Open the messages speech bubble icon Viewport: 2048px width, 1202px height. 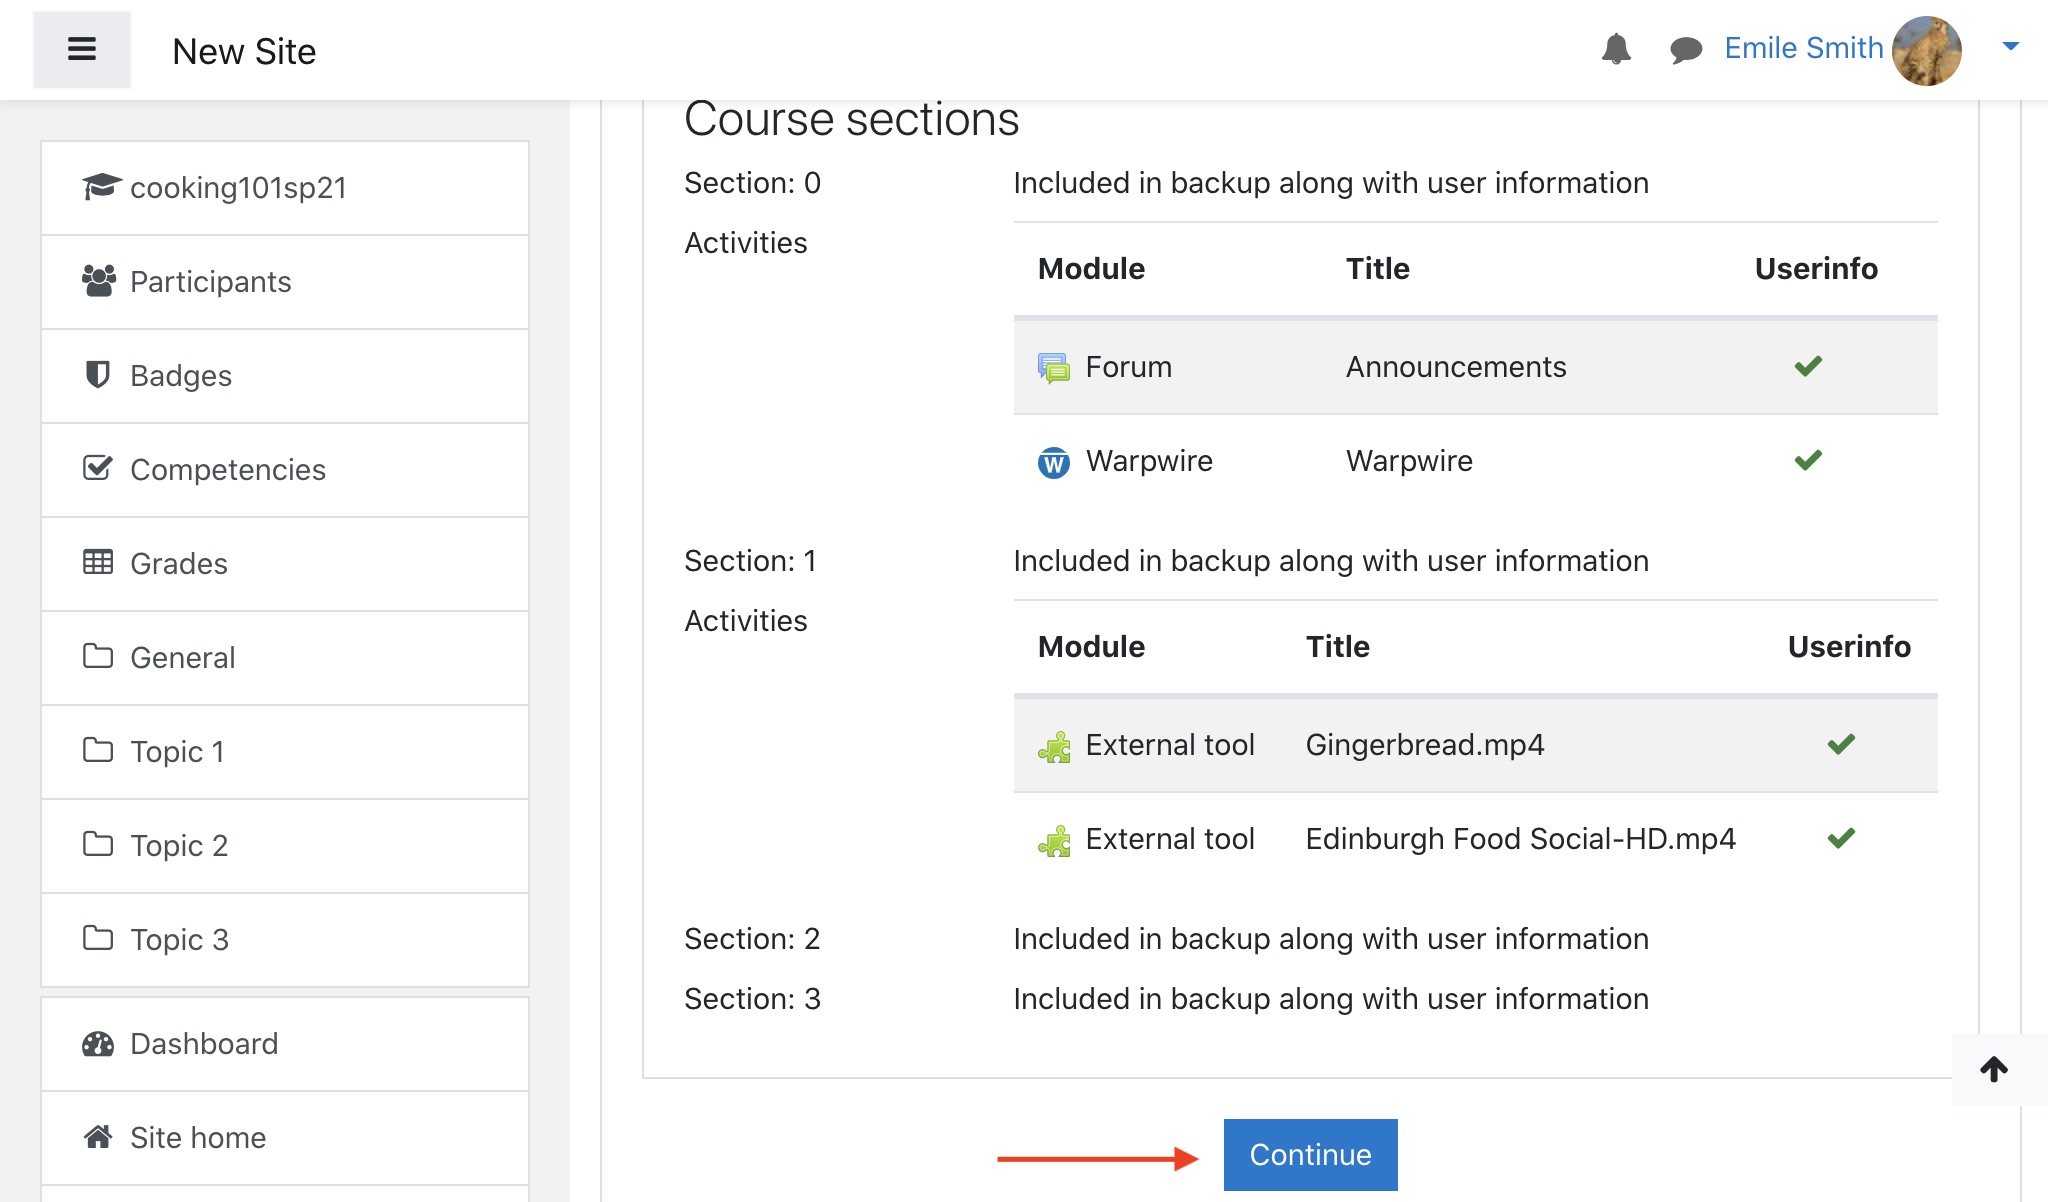pos(1686,49)
